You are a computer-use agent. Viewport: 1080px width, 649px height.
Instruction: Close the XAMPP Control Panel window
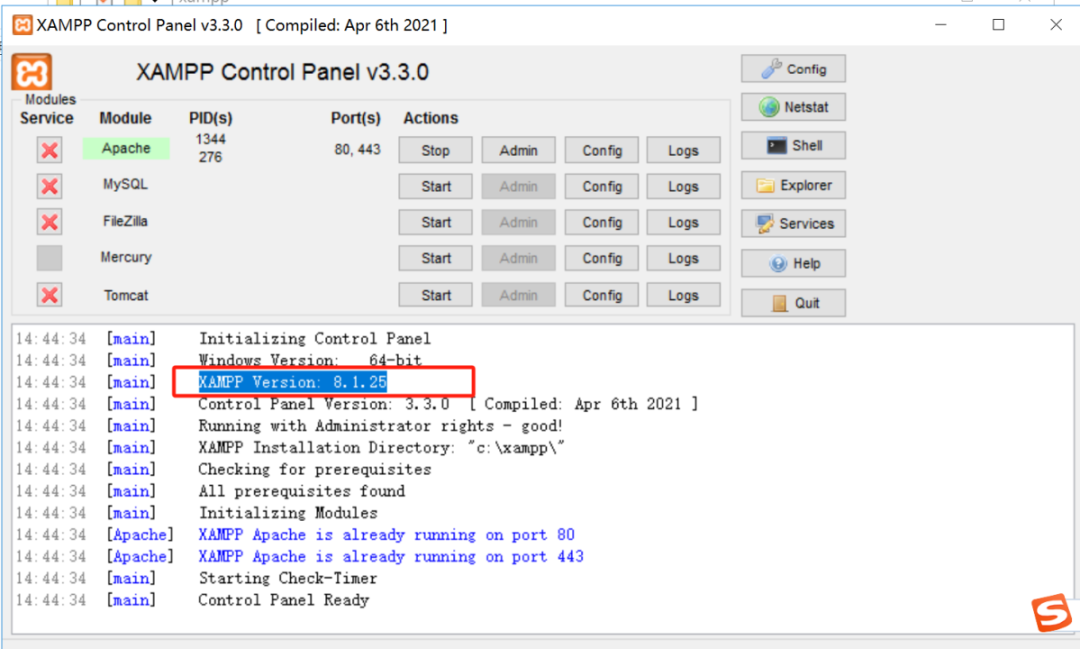tap(1056, 25)
